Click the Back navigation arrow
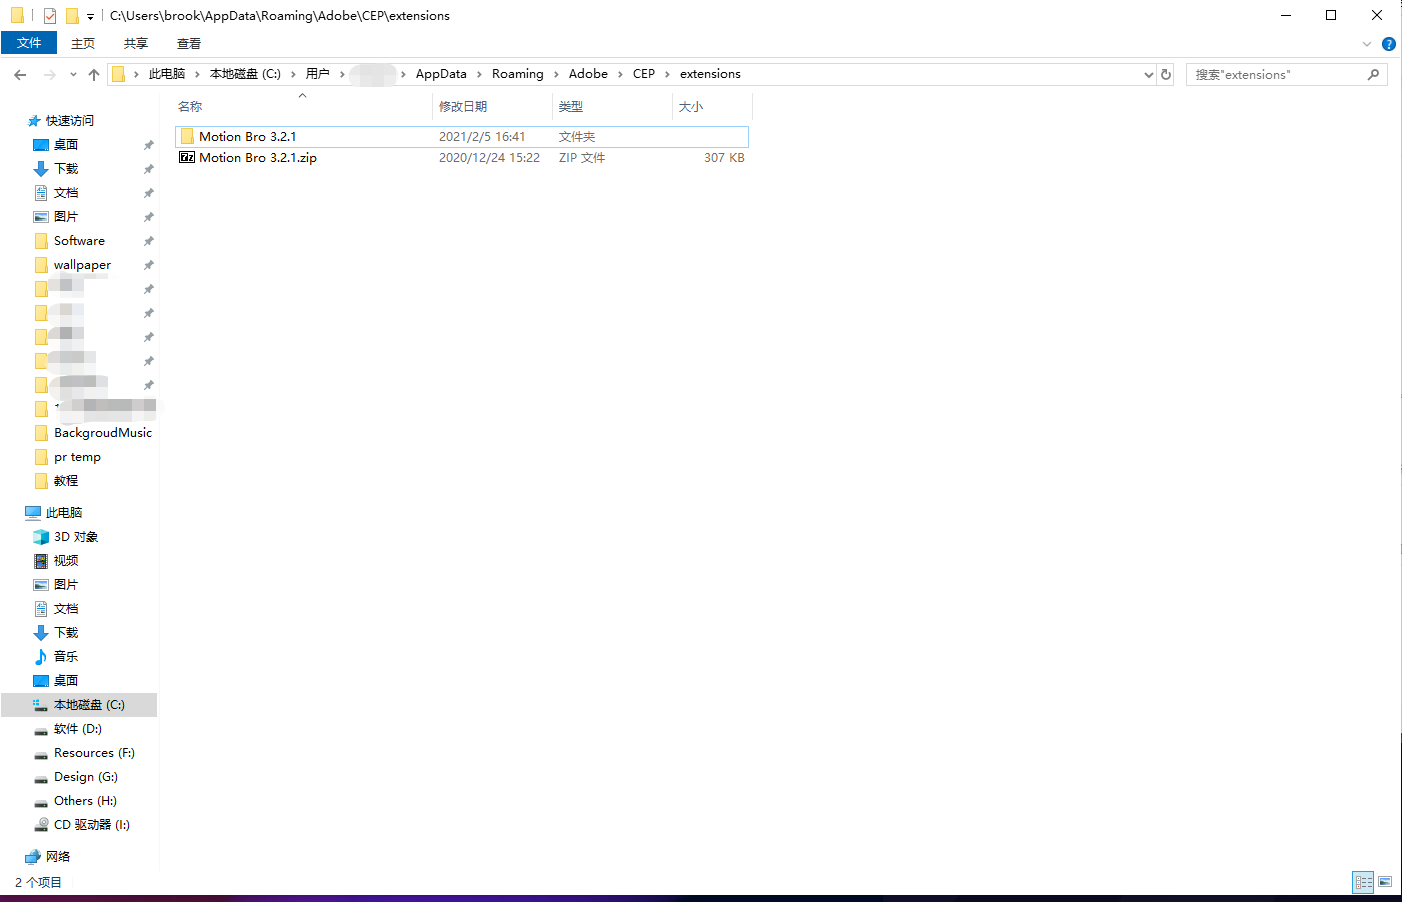 20,75
